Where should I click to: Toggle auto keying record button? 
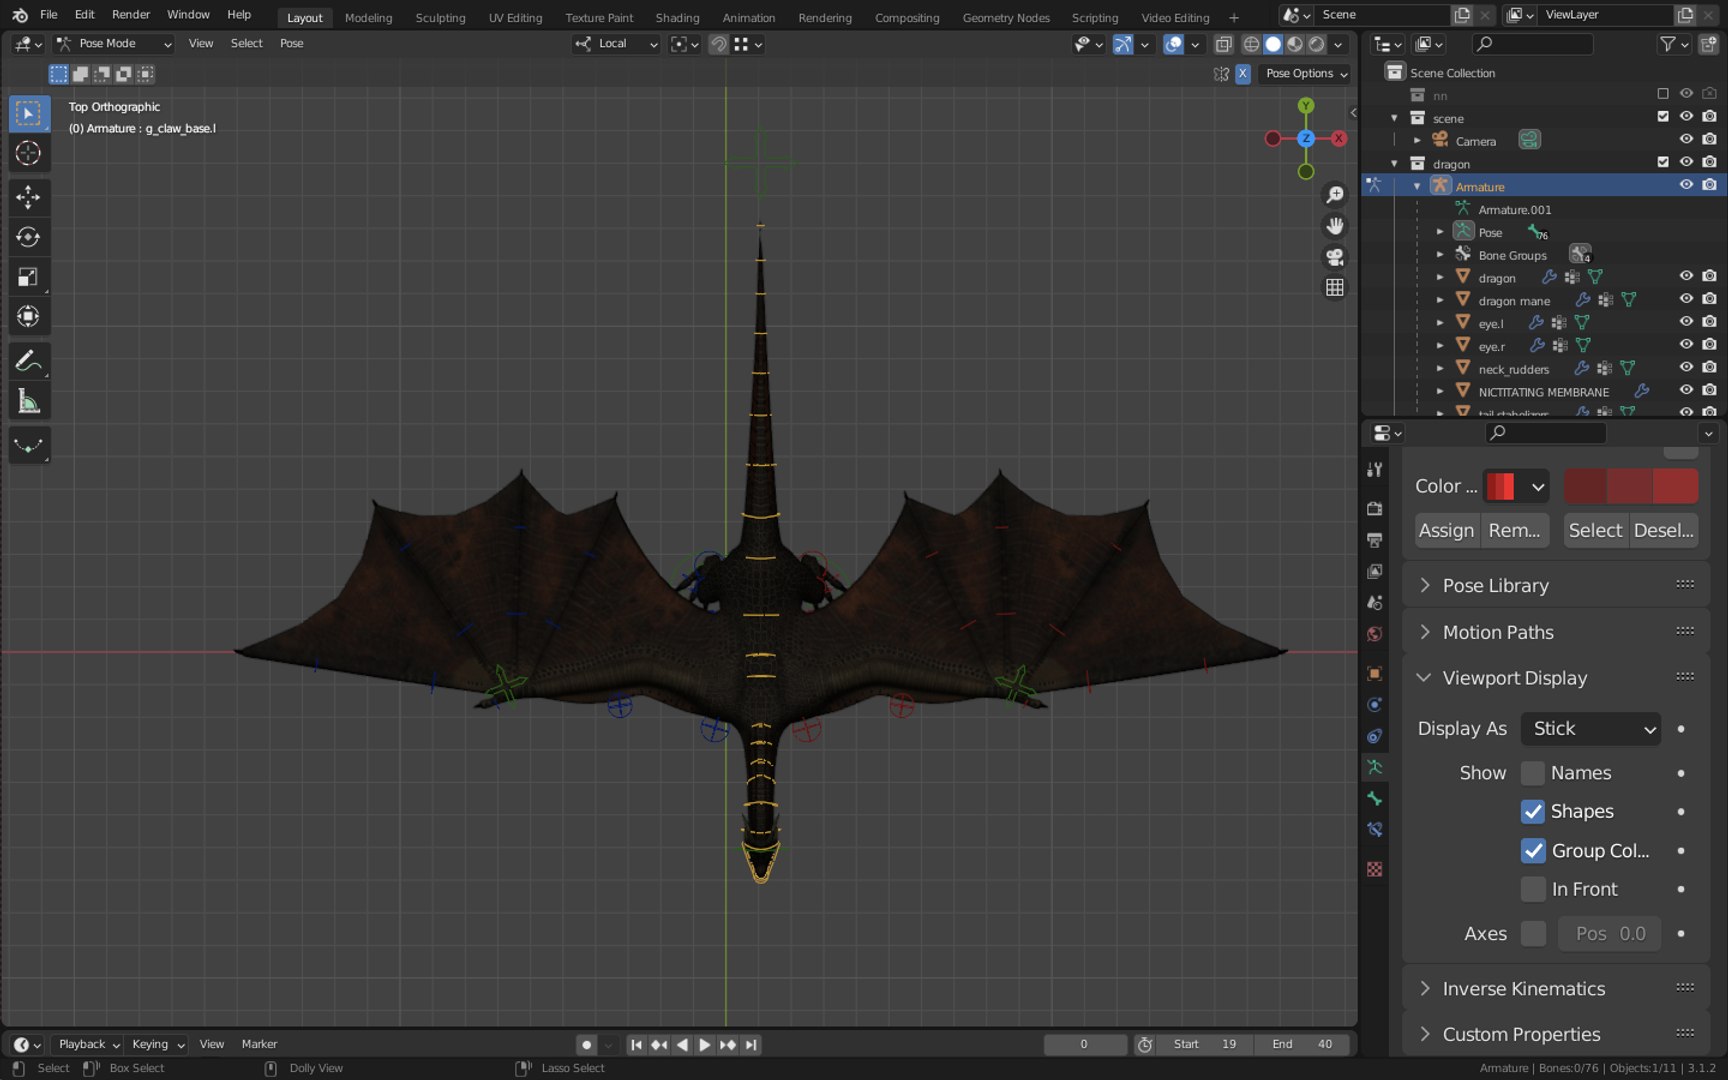[587, 1044]
